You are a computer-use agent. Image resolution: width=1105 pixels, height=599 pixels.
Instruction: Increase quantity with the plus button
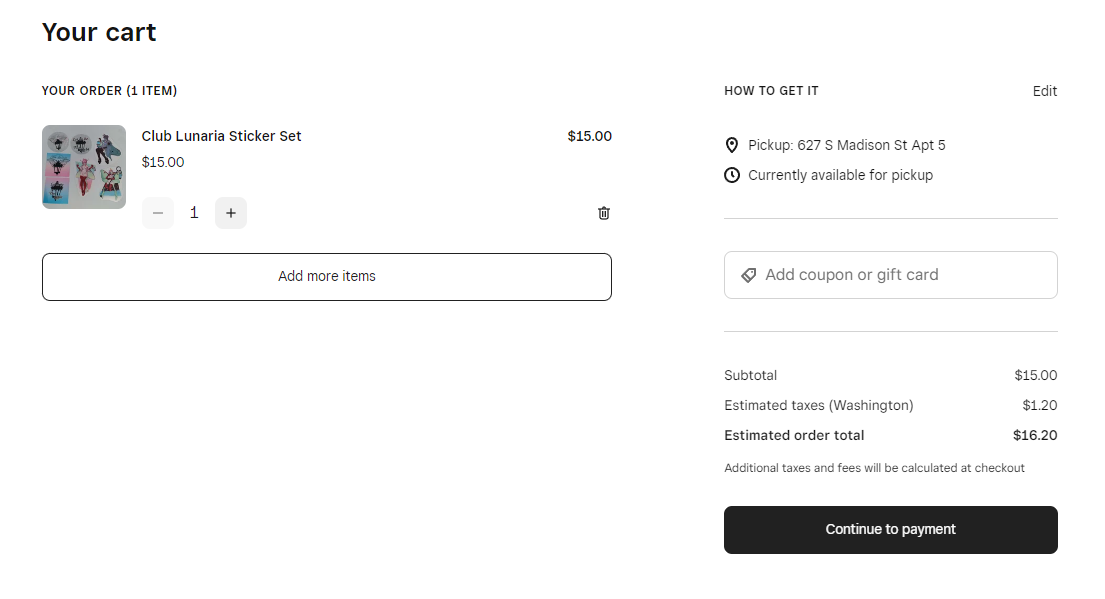tap(231, 213)
